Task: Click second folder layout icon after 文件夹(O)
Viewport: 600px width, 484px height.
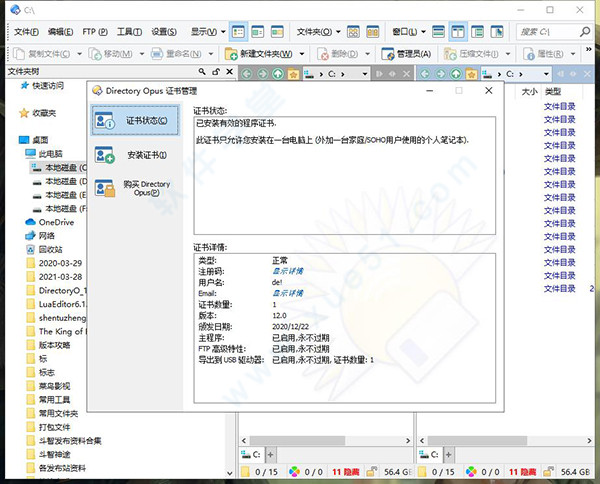Action: point(372,32)
